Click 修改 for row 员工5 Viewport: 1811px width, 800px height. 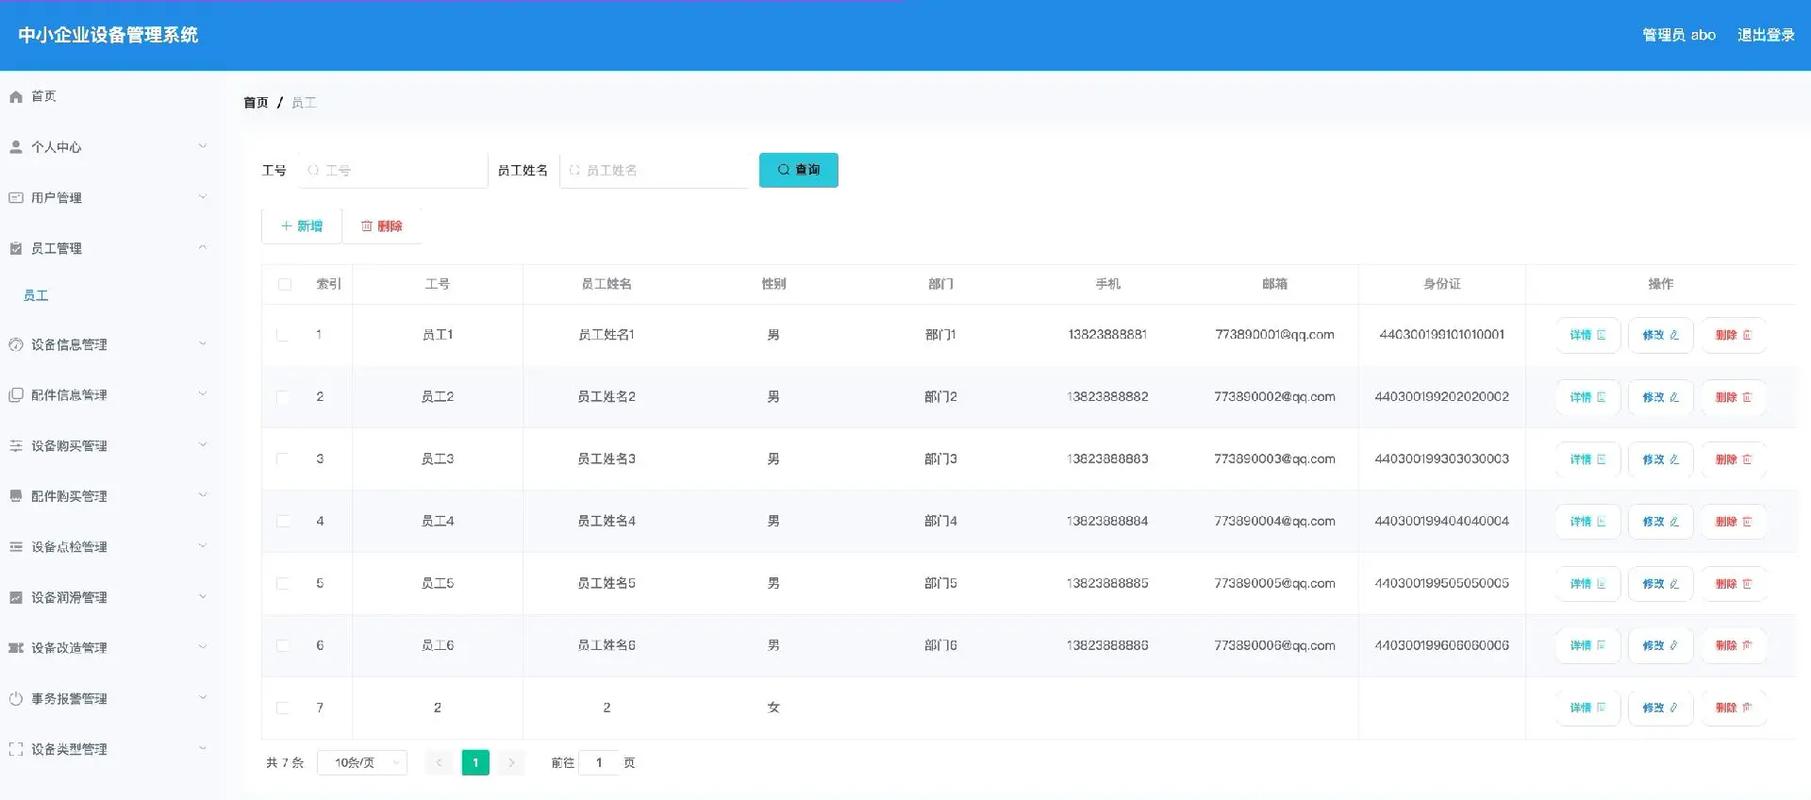[1660, 583]
